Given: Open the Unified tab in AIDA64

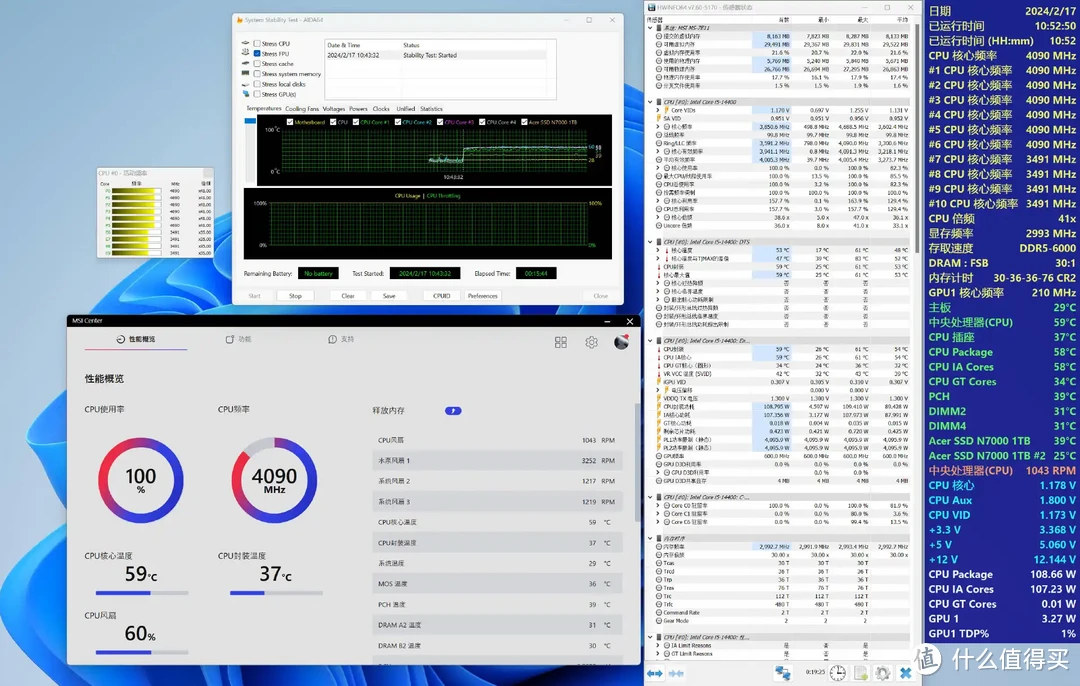Looking at the screenshot, I should 406,109.
